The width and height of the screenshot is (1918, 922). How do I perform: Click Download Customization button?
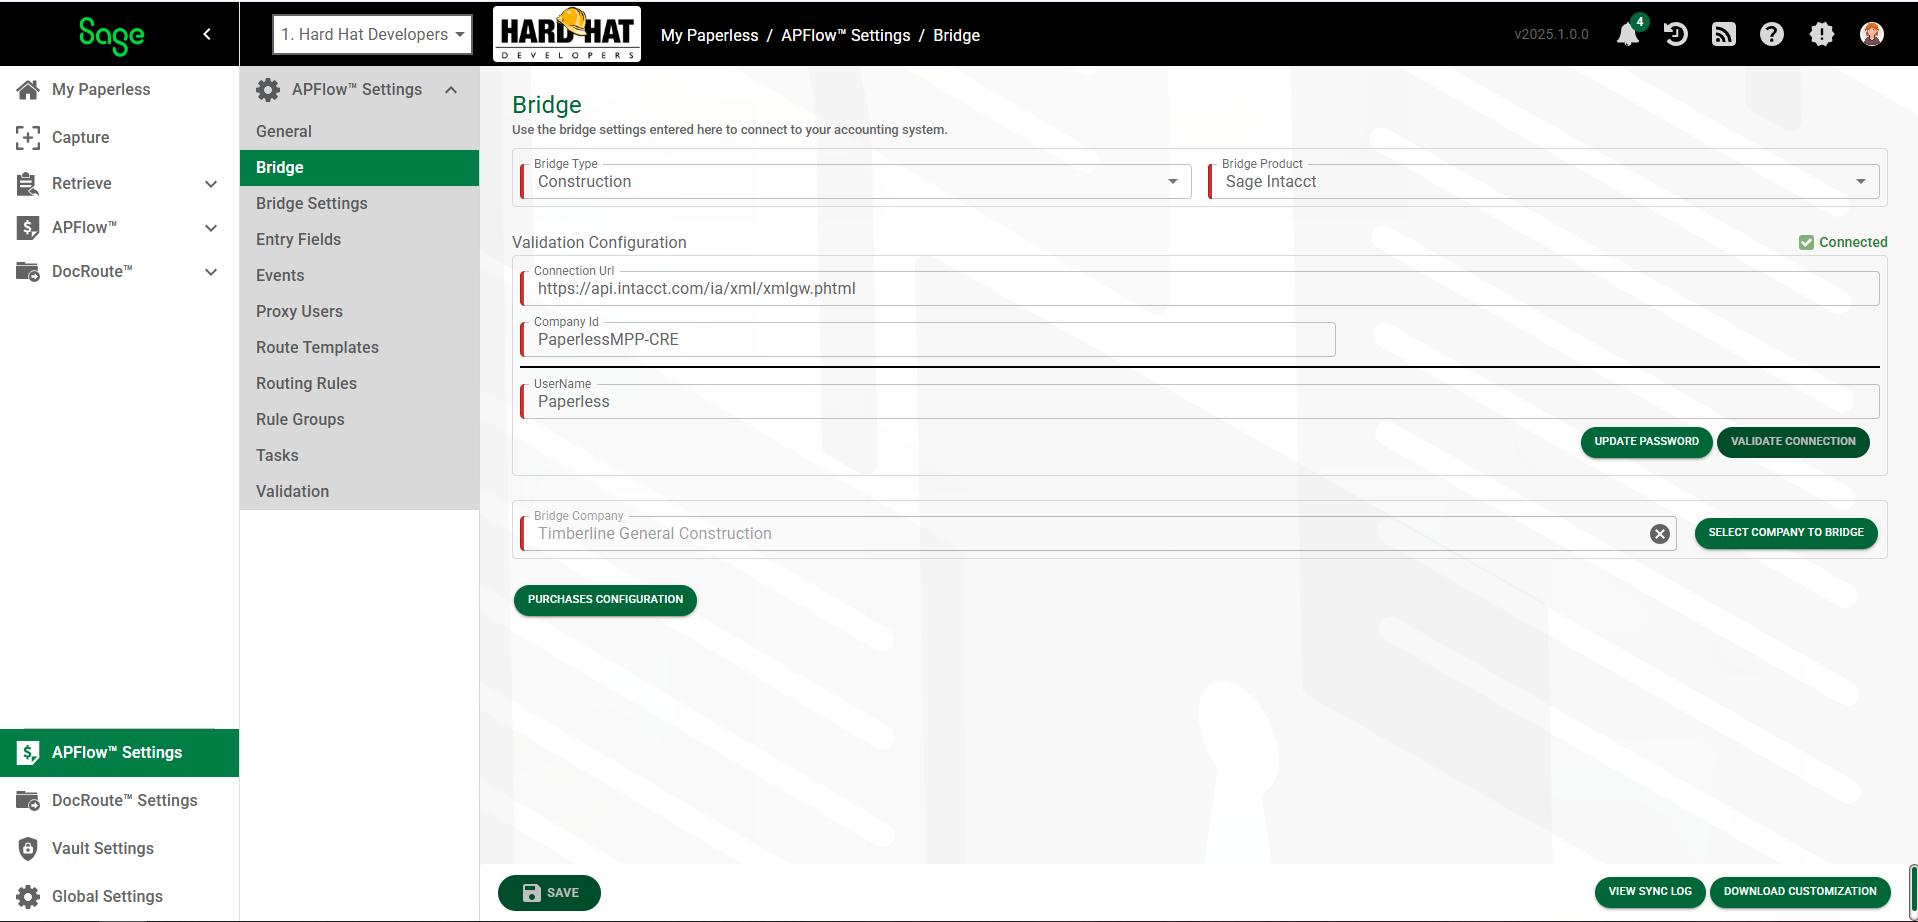[x=1800, y=891]
